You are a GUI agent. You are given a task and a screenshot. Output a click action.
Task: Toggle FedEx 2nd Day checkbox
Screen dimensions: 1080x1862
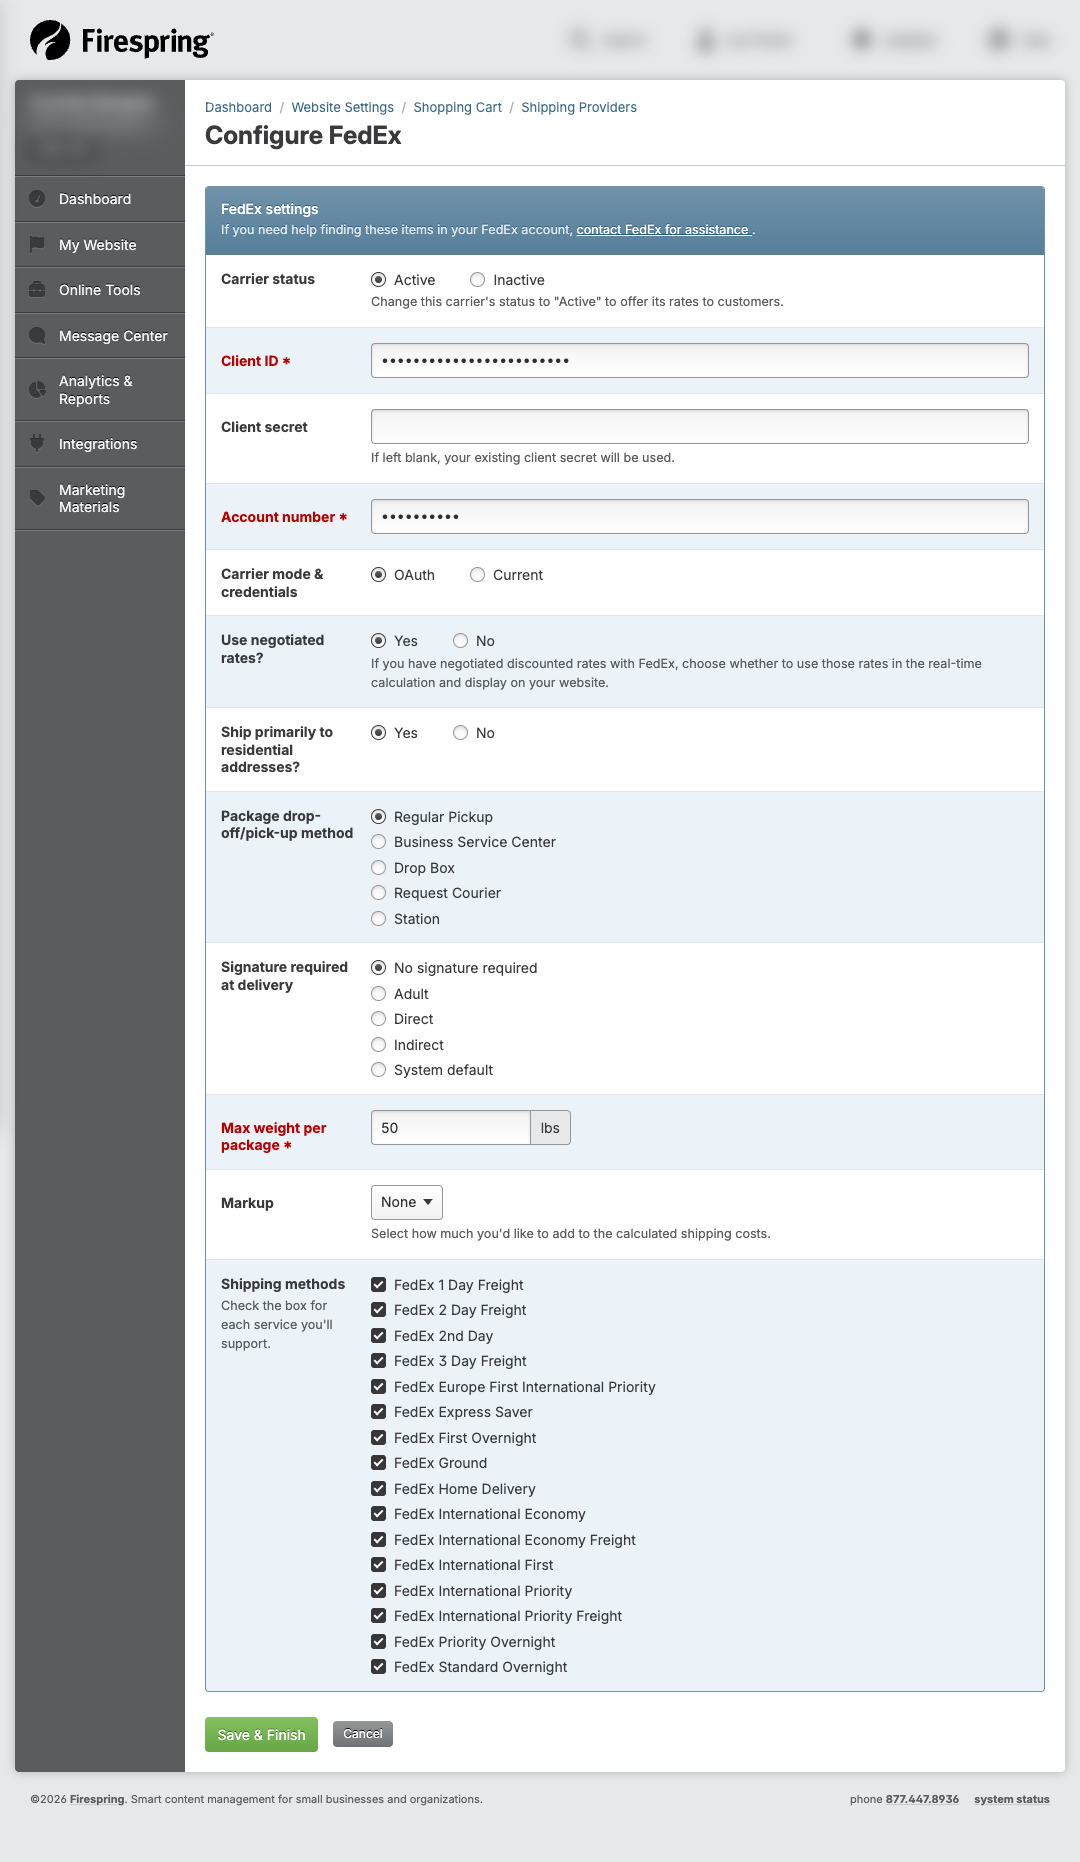click(x=378, y=1336)
